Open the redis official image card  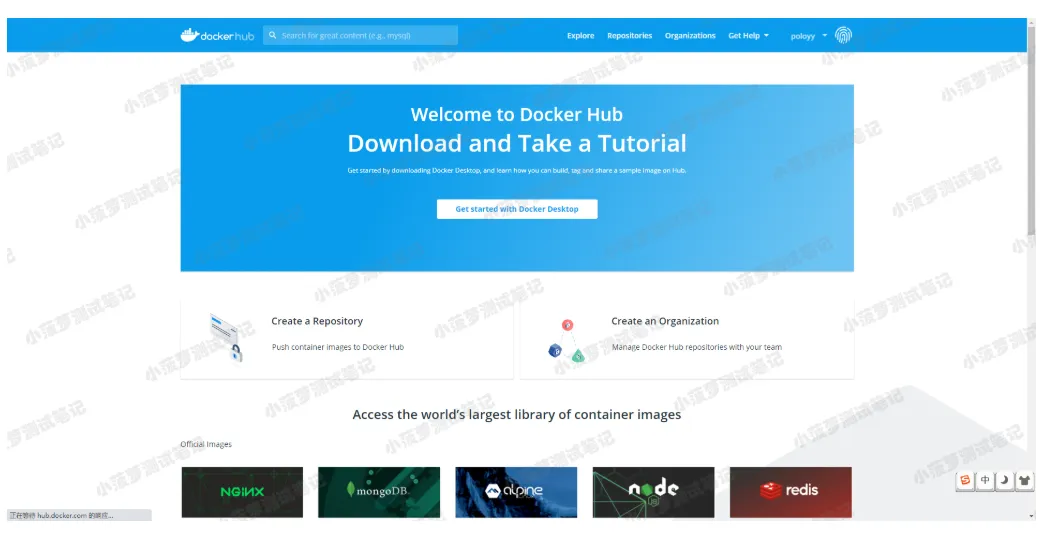(x=790, y=492)
